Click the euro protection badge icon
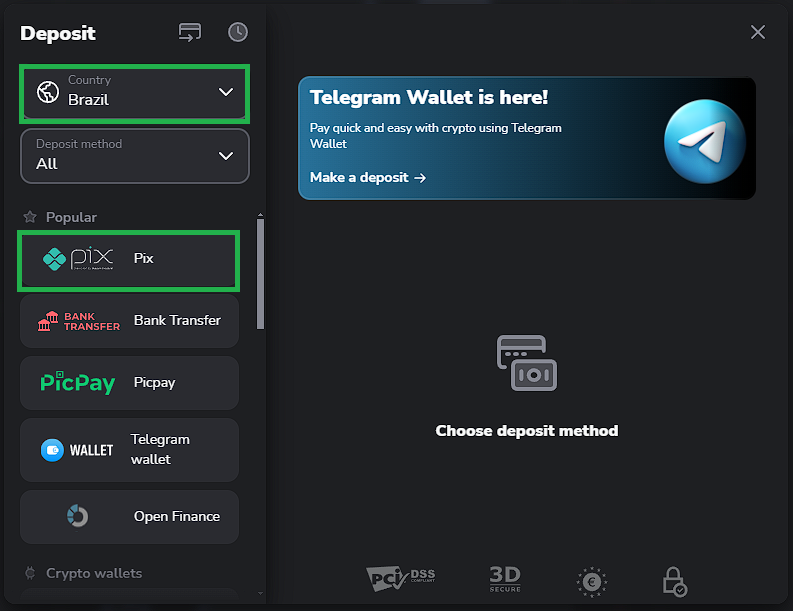The image size is (793, 611). click(592, 580)
